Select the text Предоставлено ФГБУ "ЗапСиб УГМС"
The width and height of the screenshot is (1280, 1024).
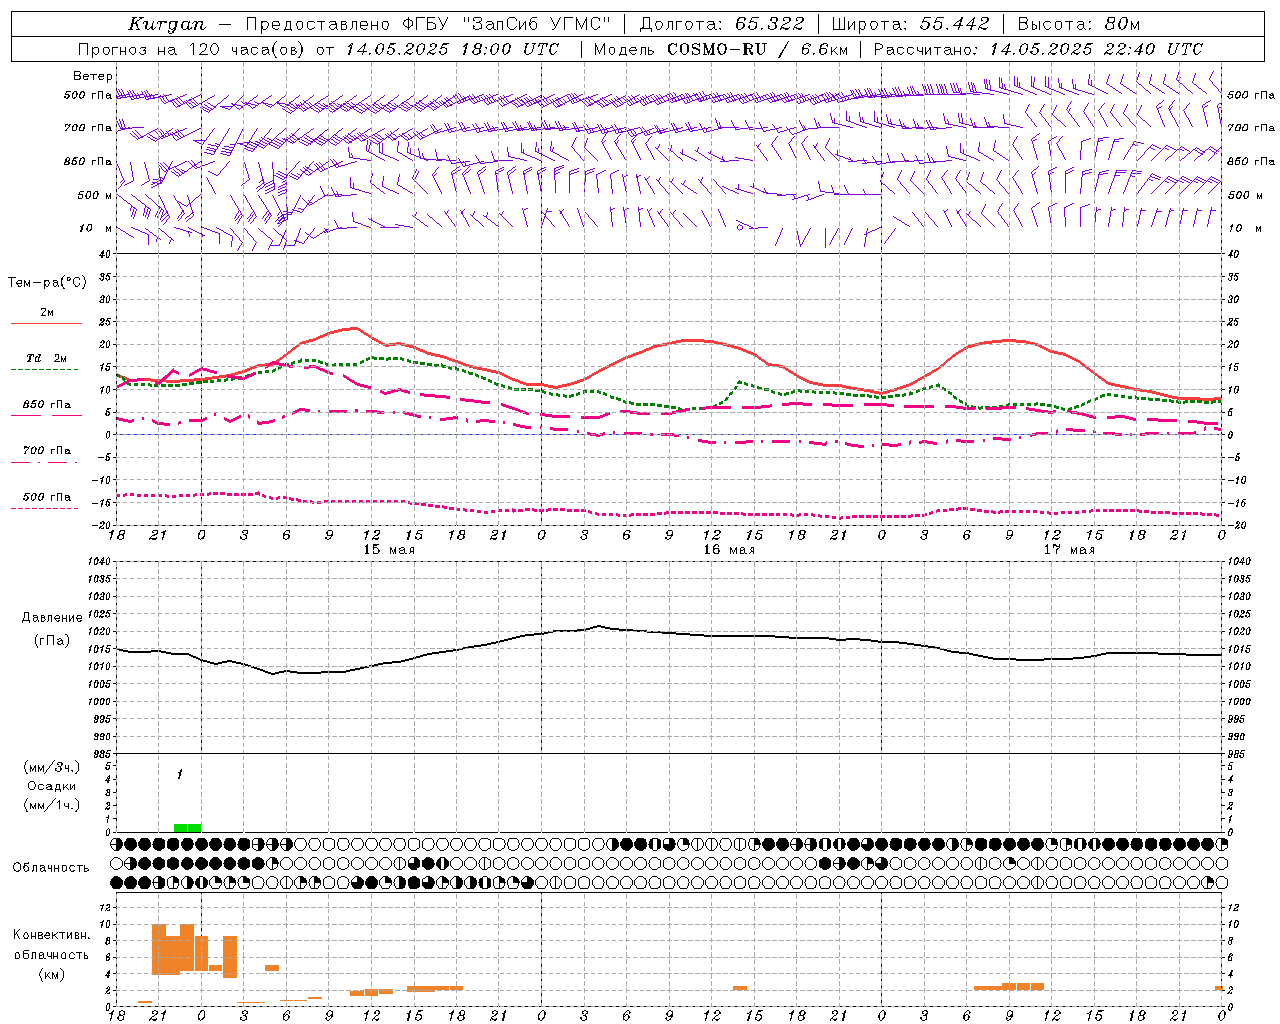pyautogui.click(x=428, y=24)
